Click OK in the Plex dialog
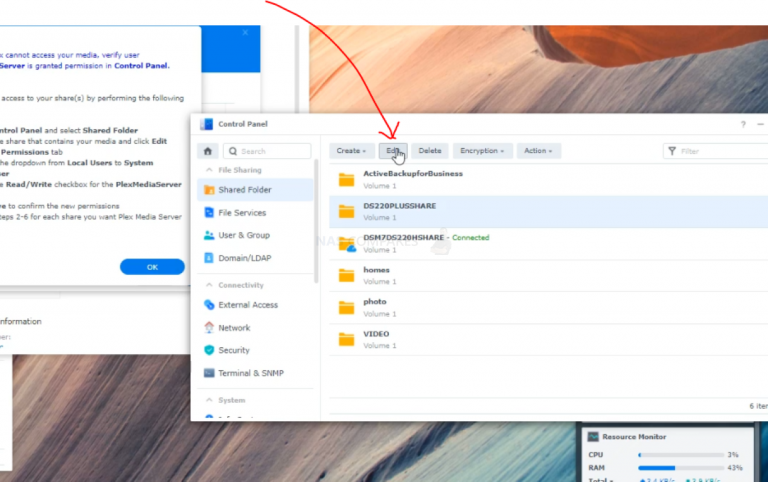 pyautogui.click(x=152, y=267)
